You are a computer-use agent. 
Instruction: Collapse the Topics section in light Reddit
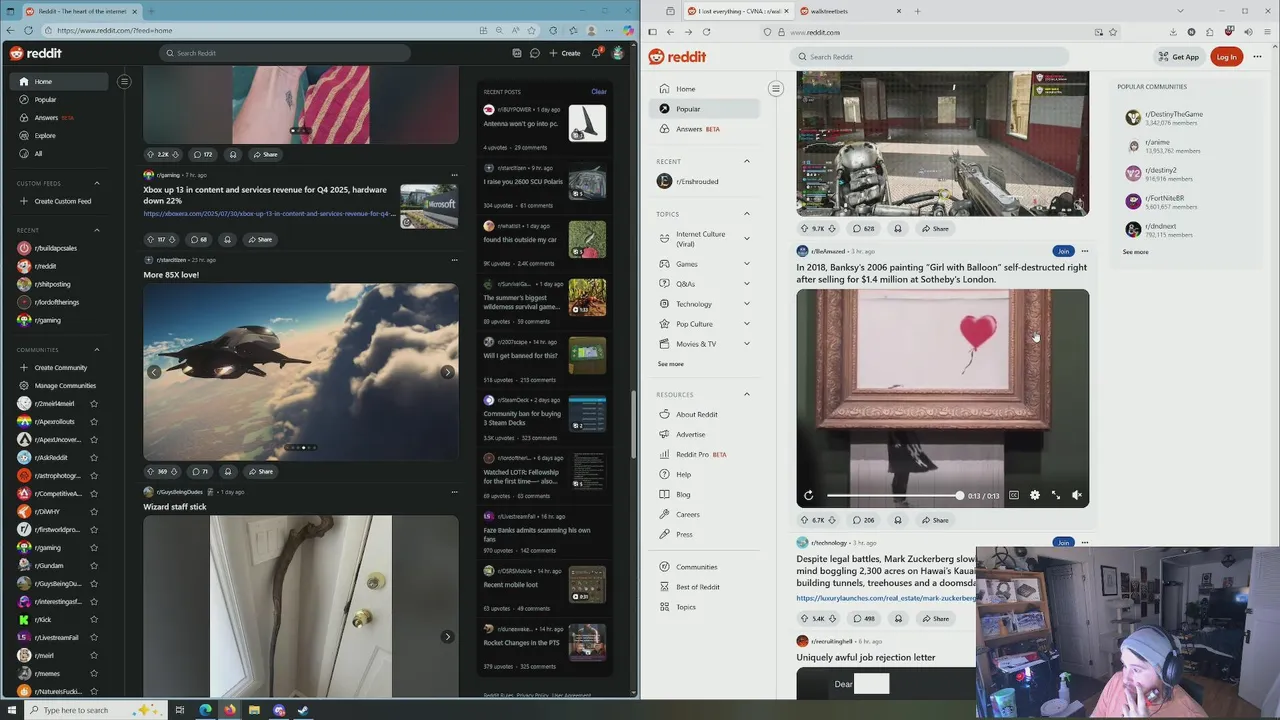(746, 214)
